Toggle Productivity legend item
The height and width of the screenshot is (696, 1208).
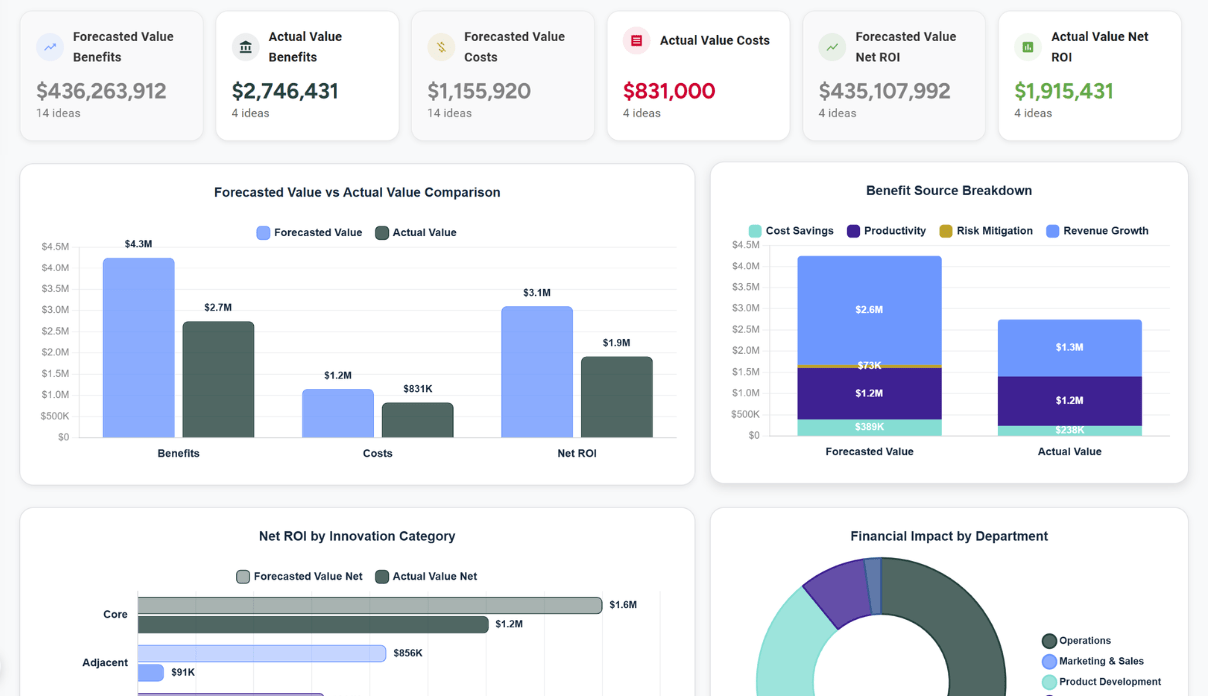coord(886,231)
